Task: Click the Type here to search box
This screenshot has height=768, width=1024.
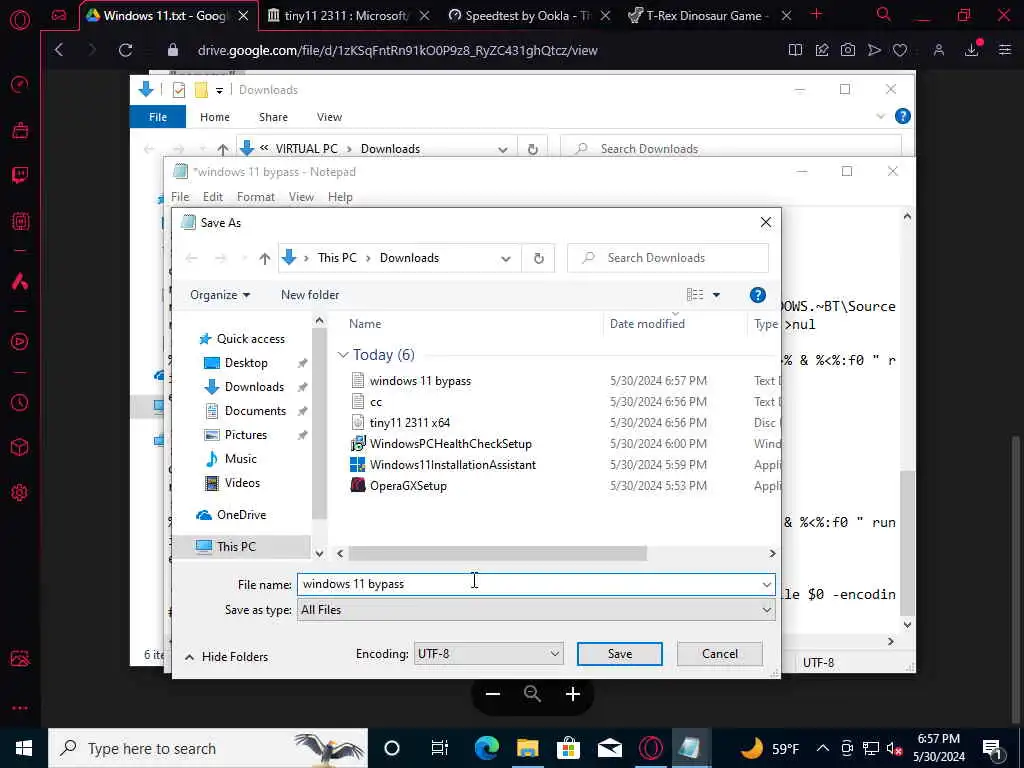Action: click(x=208, y=748)
